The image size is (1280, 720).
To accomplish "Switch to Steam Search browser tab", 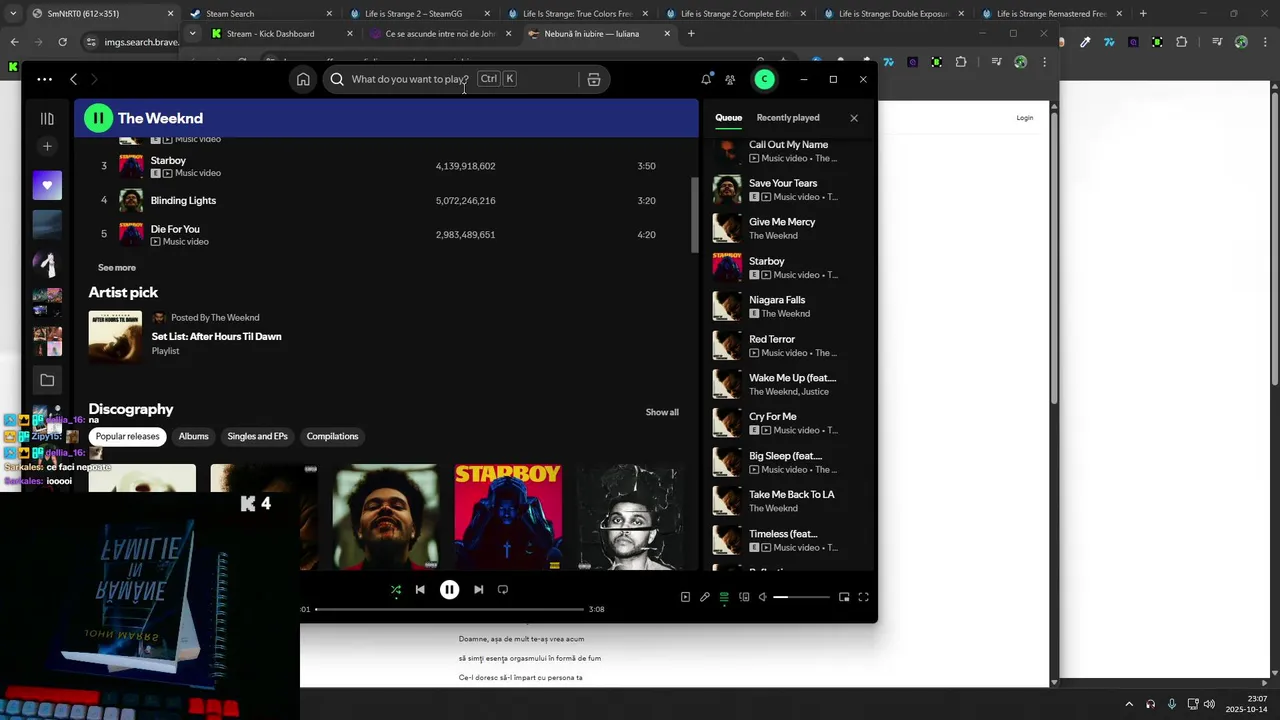I will coord(260,14).
